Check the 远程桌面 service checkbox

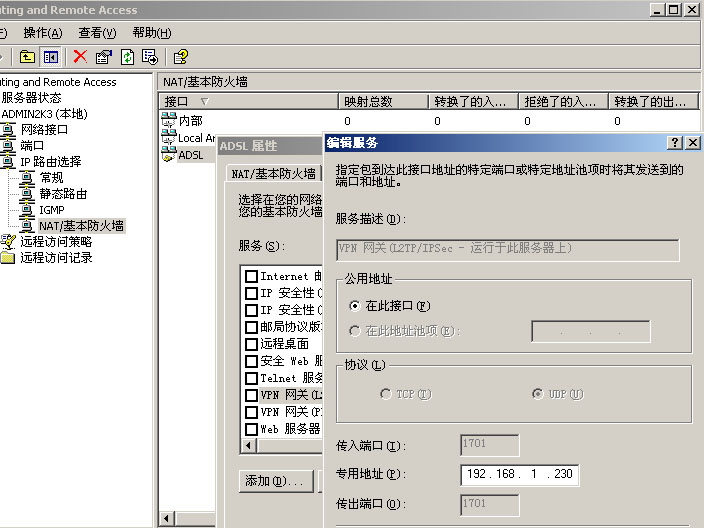251,344
